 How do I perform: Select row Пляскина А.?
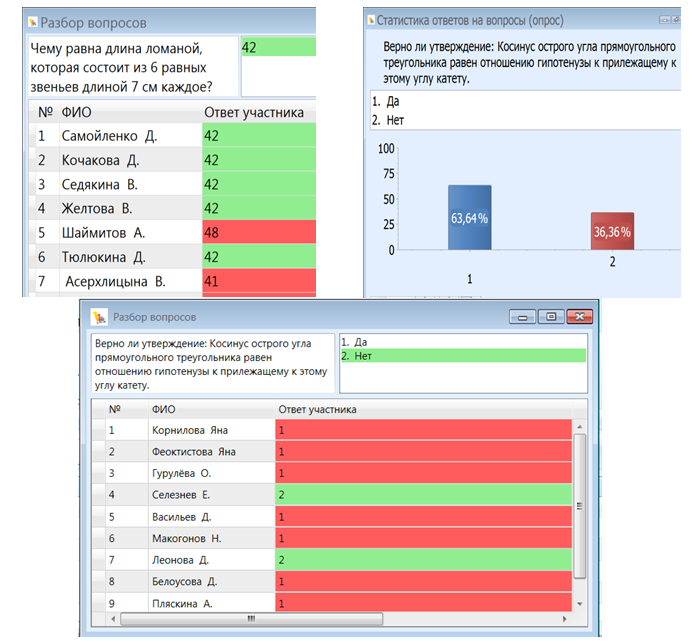(332, 603)
